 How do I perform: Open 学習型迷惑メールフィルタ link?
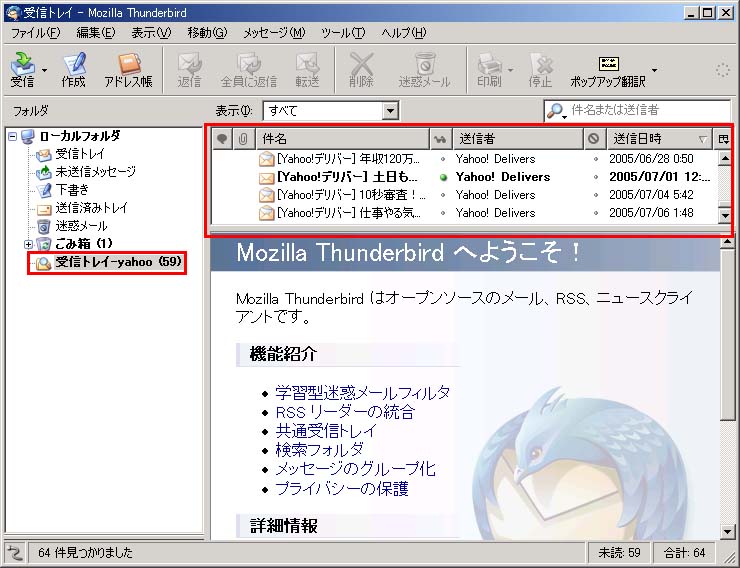tap(362, 393)
